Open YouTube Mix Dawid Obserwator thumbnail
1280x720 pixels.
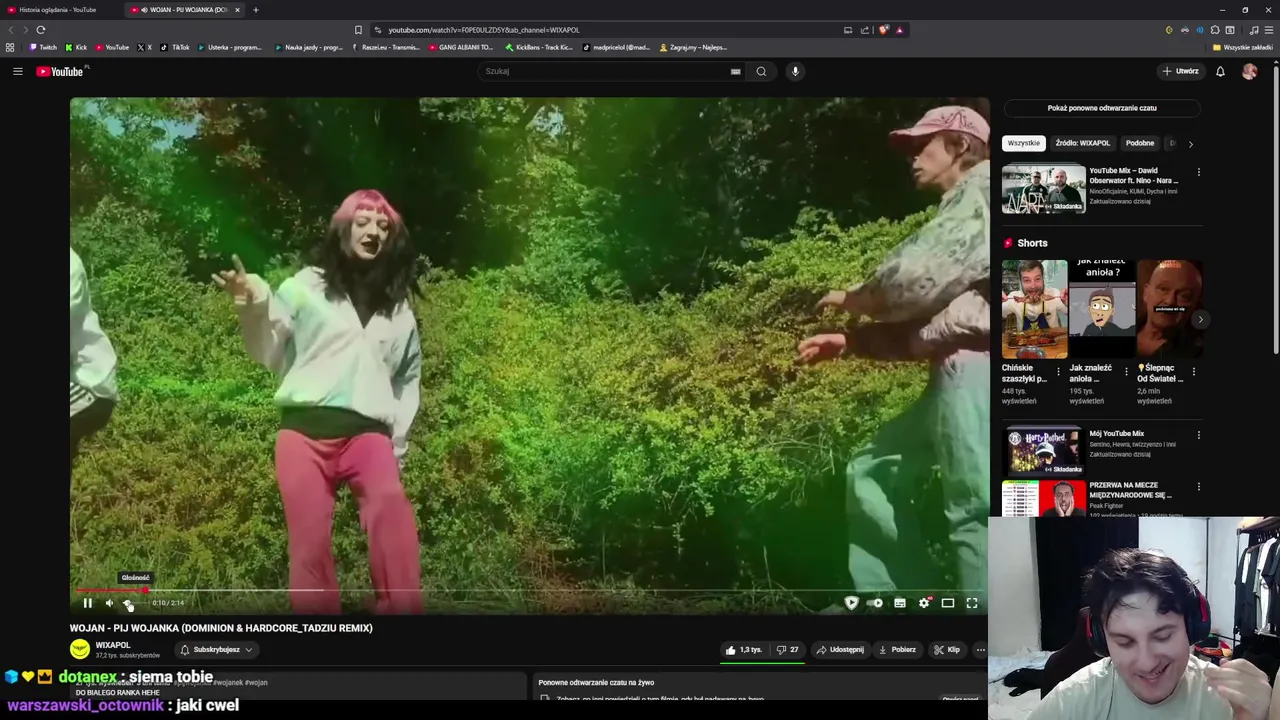[x=1044, y=188]
